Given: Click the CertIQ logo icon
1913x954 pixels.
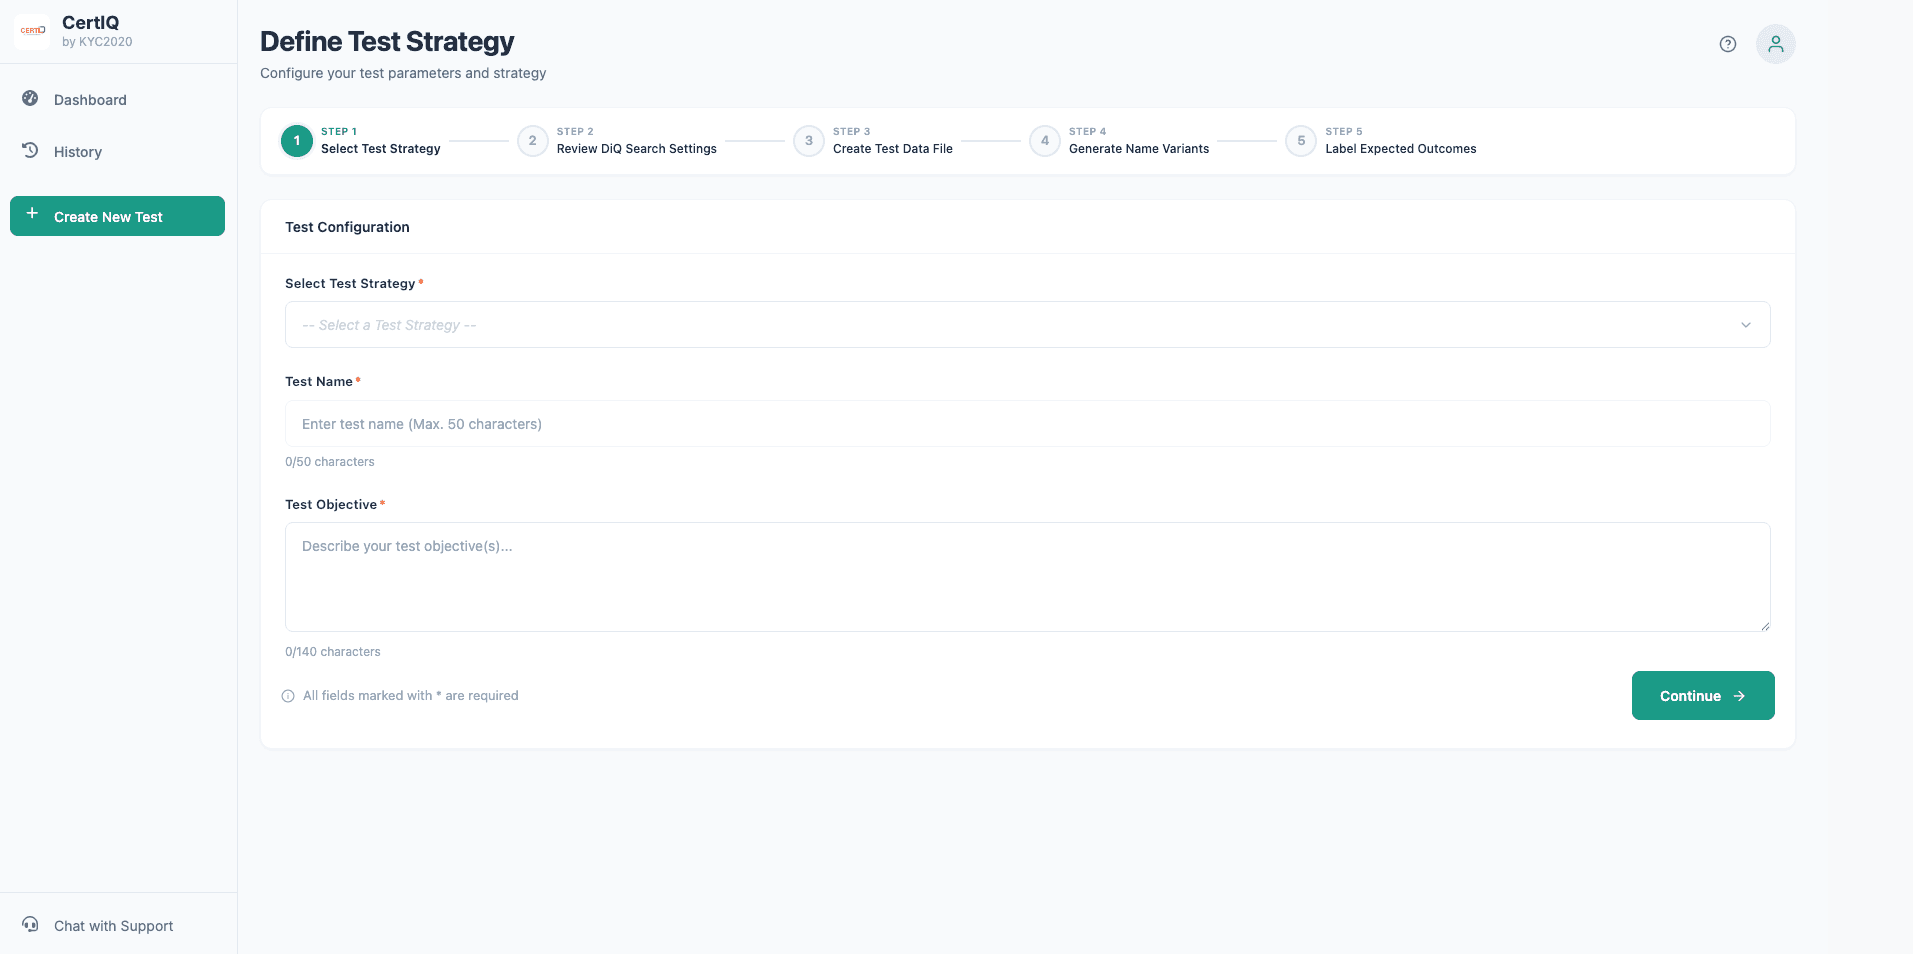Looking at the screenshot, I should tap(32, 31).
